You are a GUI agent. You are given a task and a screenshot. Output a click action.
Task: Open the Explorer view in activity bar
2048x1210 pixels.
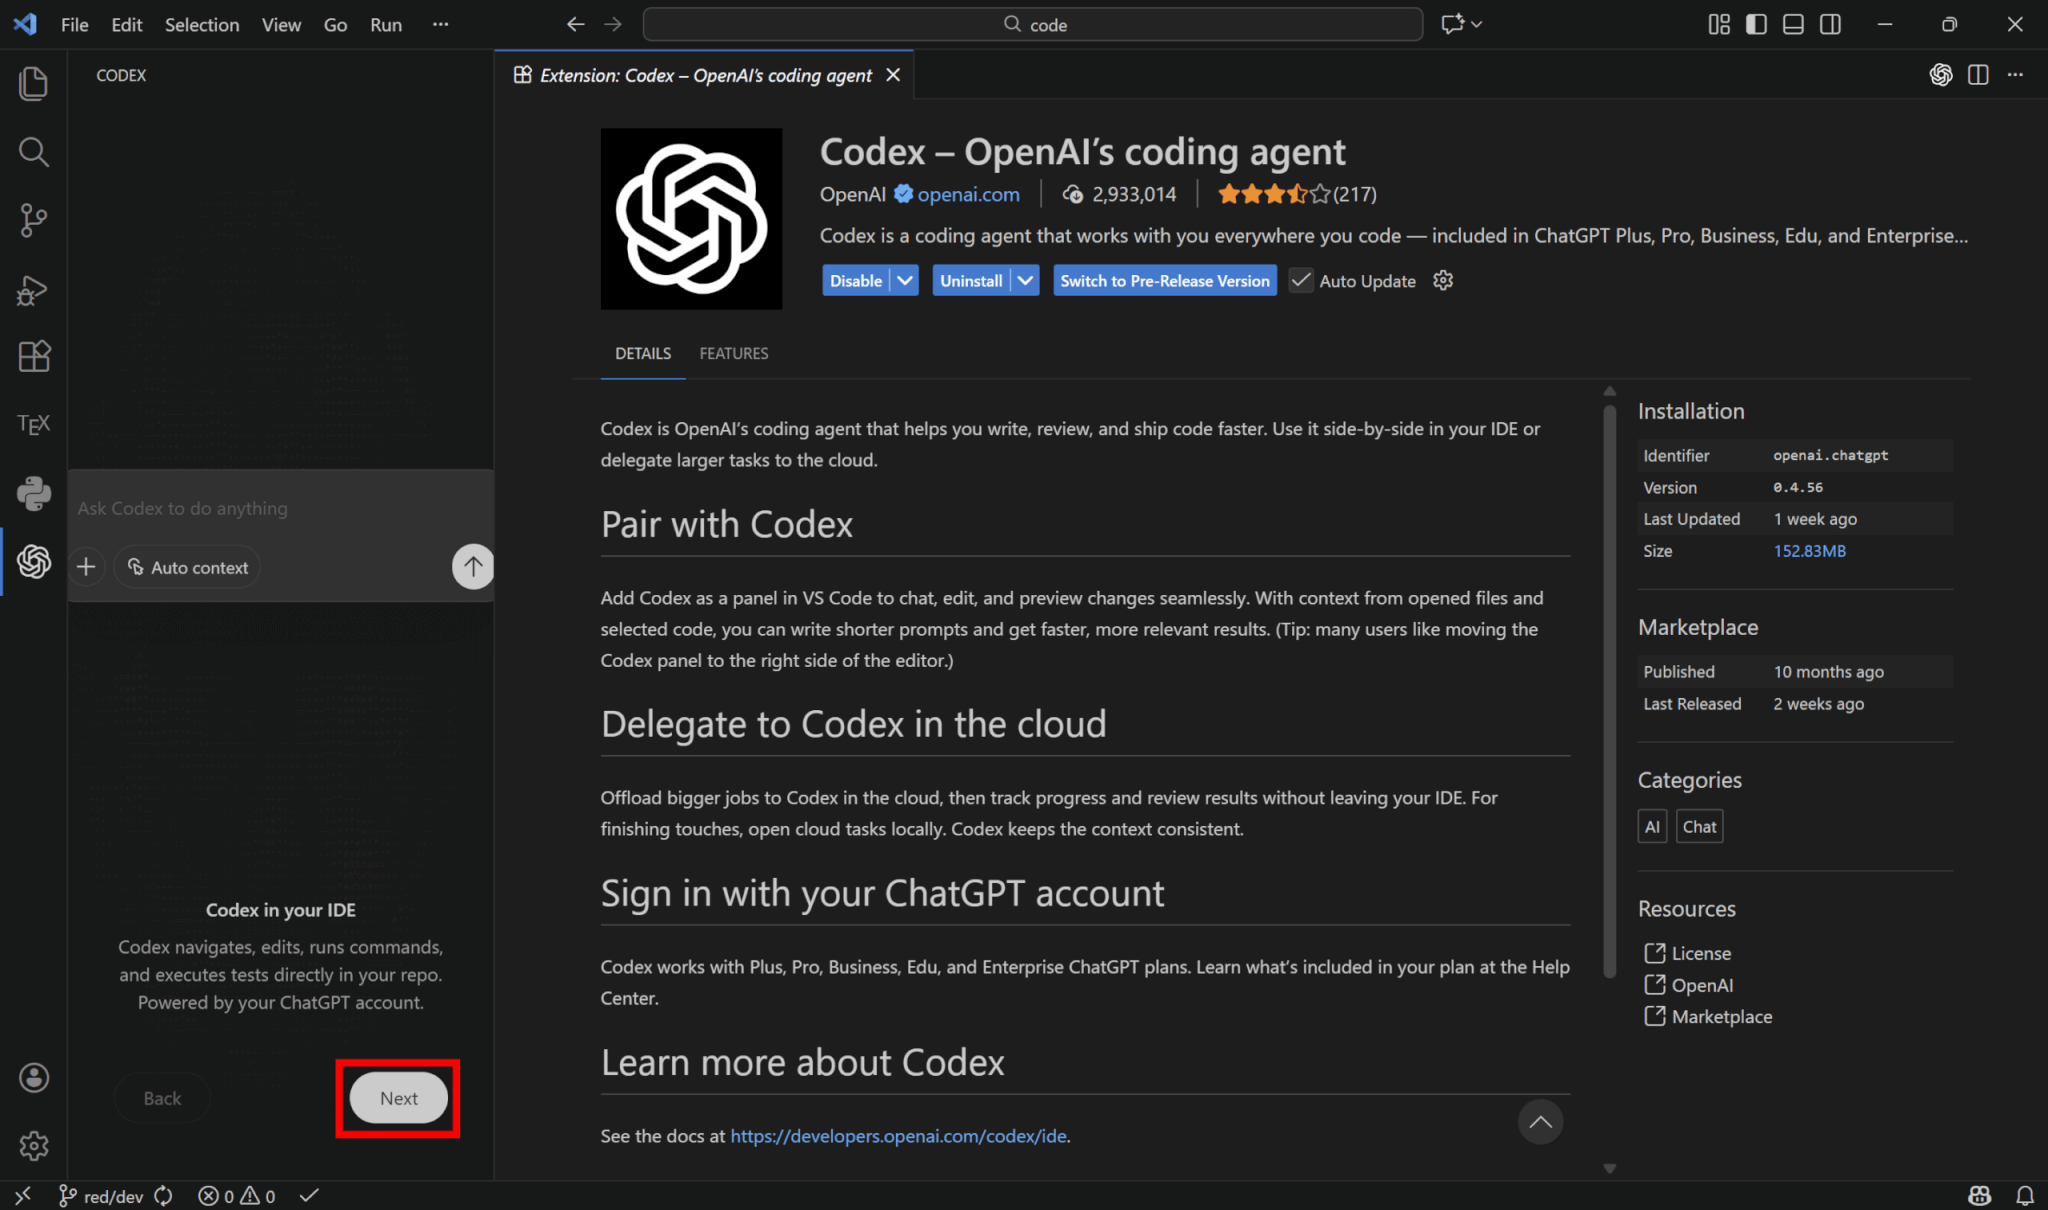point(33,84)
